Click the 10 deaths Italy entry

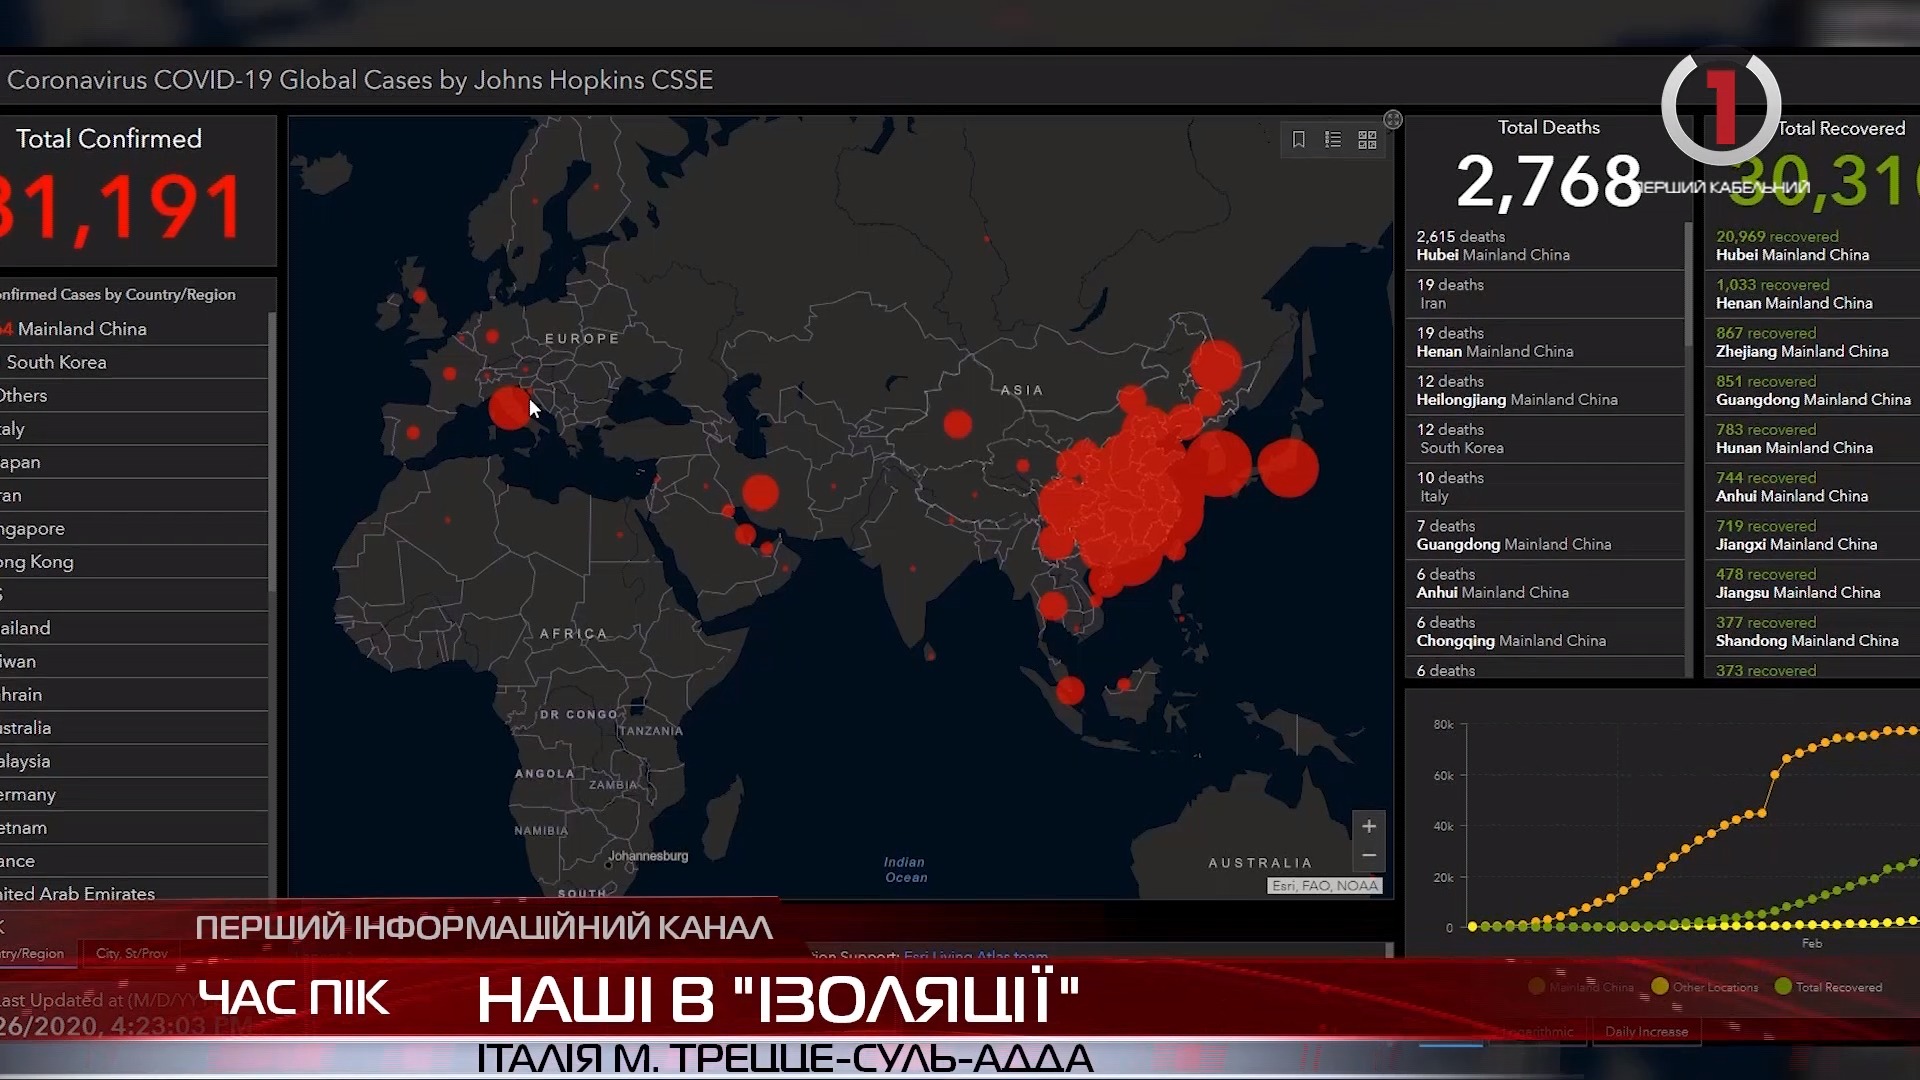click(x=1545, y=487)
